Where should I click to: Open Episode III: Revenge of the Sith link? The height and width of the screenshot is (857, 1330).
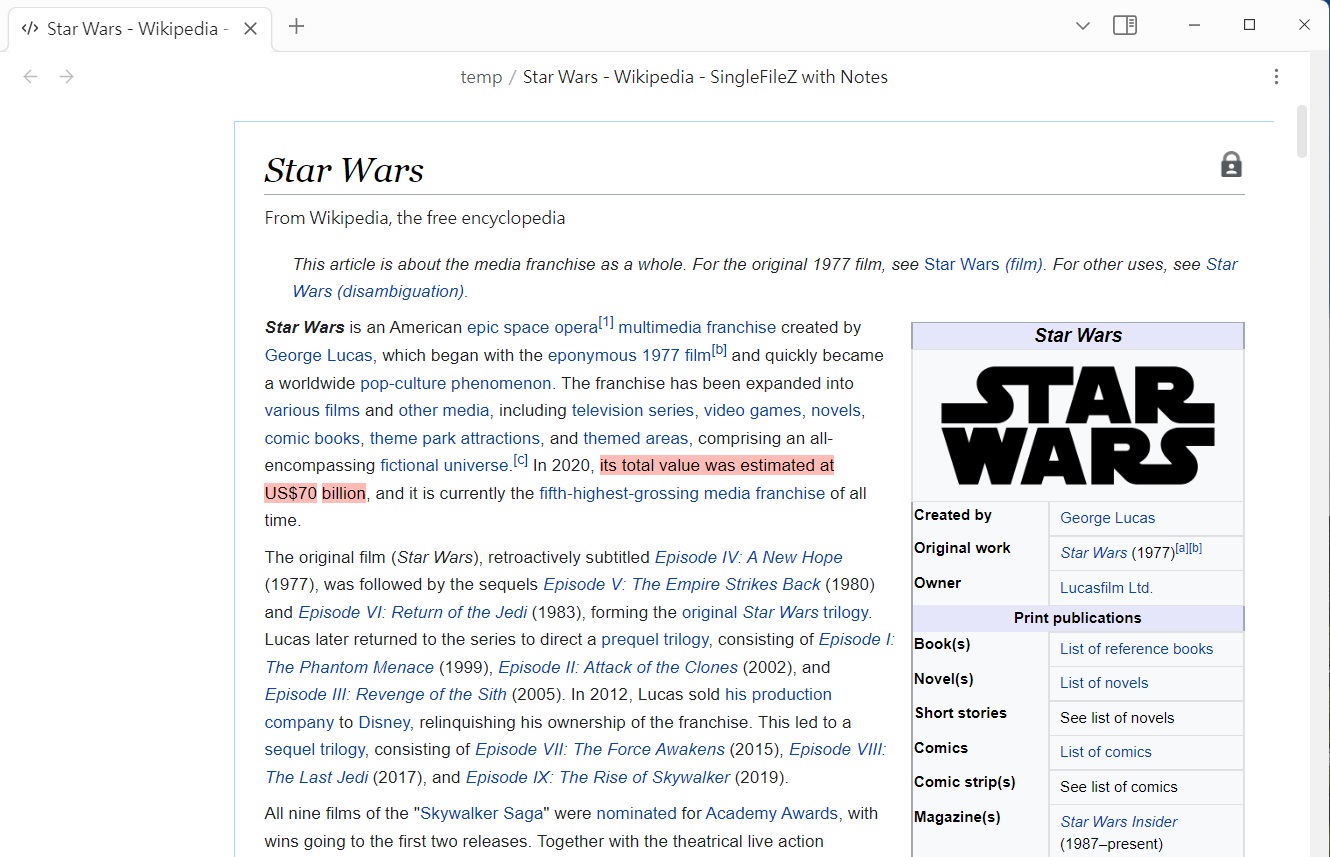tap(386, 694)
